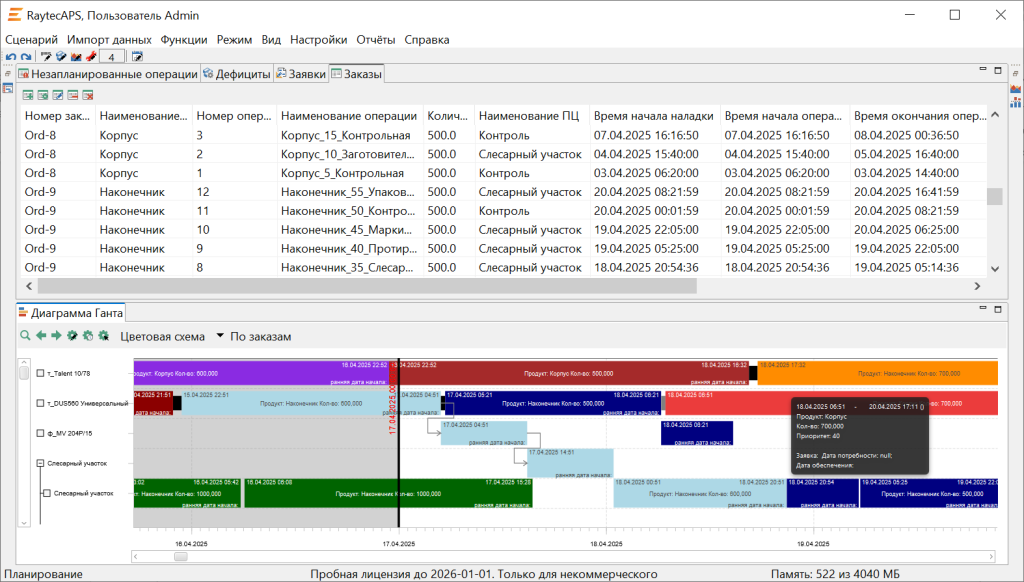
Task: Click the factory icon on right sidebar
Action: [x=1016, y=88]
